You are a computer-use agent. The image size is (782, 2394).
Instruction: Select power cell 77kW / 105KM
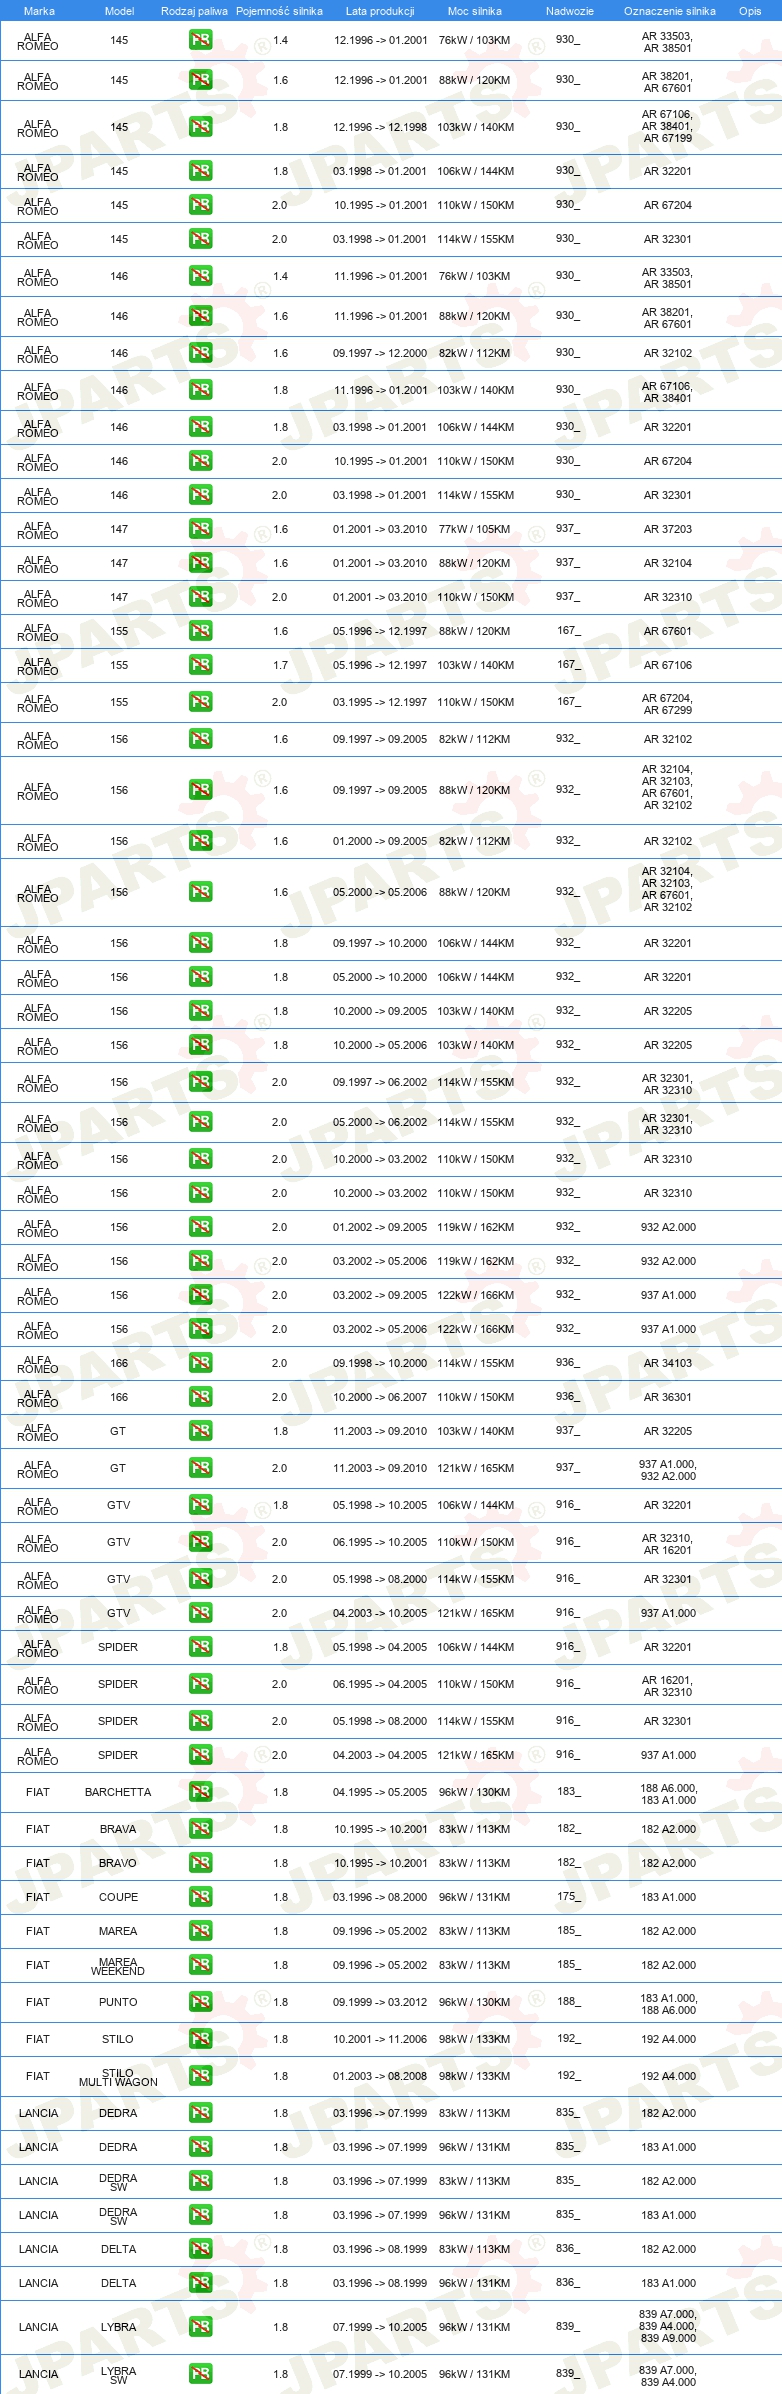(474, 529)
